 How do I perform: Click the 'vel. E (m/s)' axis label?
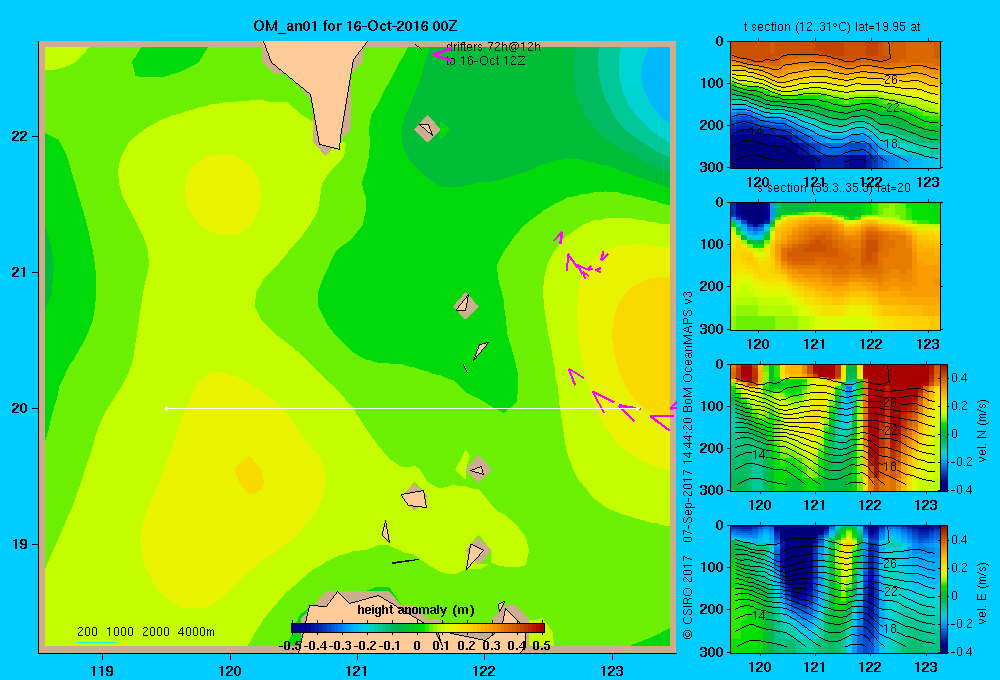click(x=982, y=593)
